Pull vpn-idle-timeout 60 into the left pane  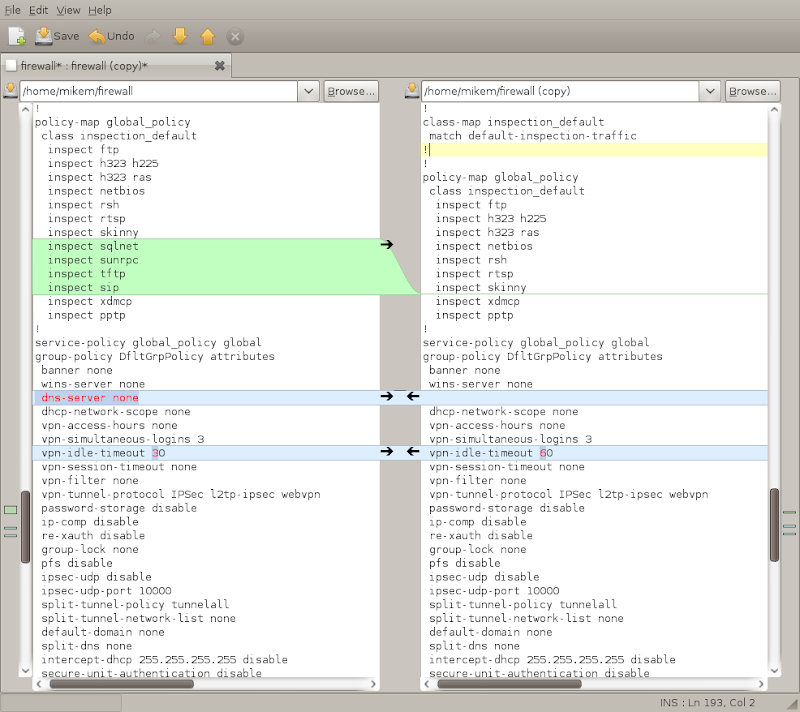412,452
